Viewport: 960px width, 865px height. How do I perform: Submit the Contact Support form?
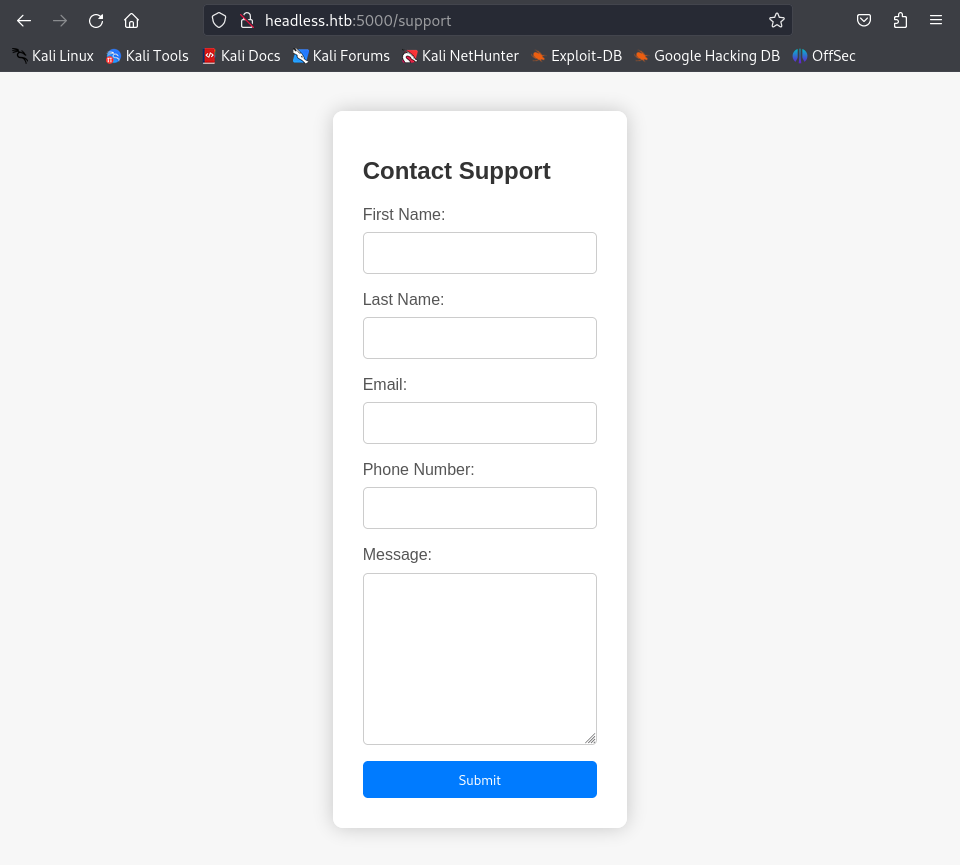click(x=479, y=779)
